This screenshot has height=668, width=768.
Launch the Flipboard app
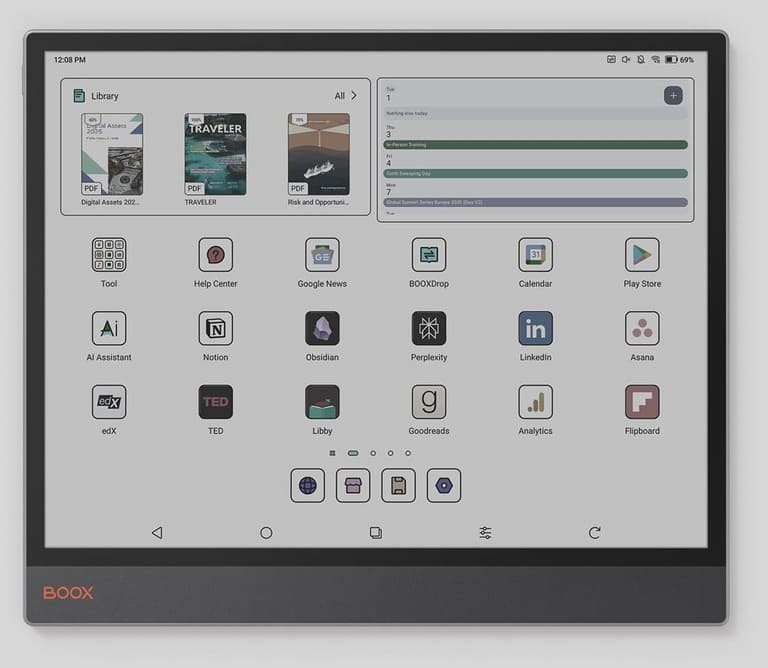point(642,402)
